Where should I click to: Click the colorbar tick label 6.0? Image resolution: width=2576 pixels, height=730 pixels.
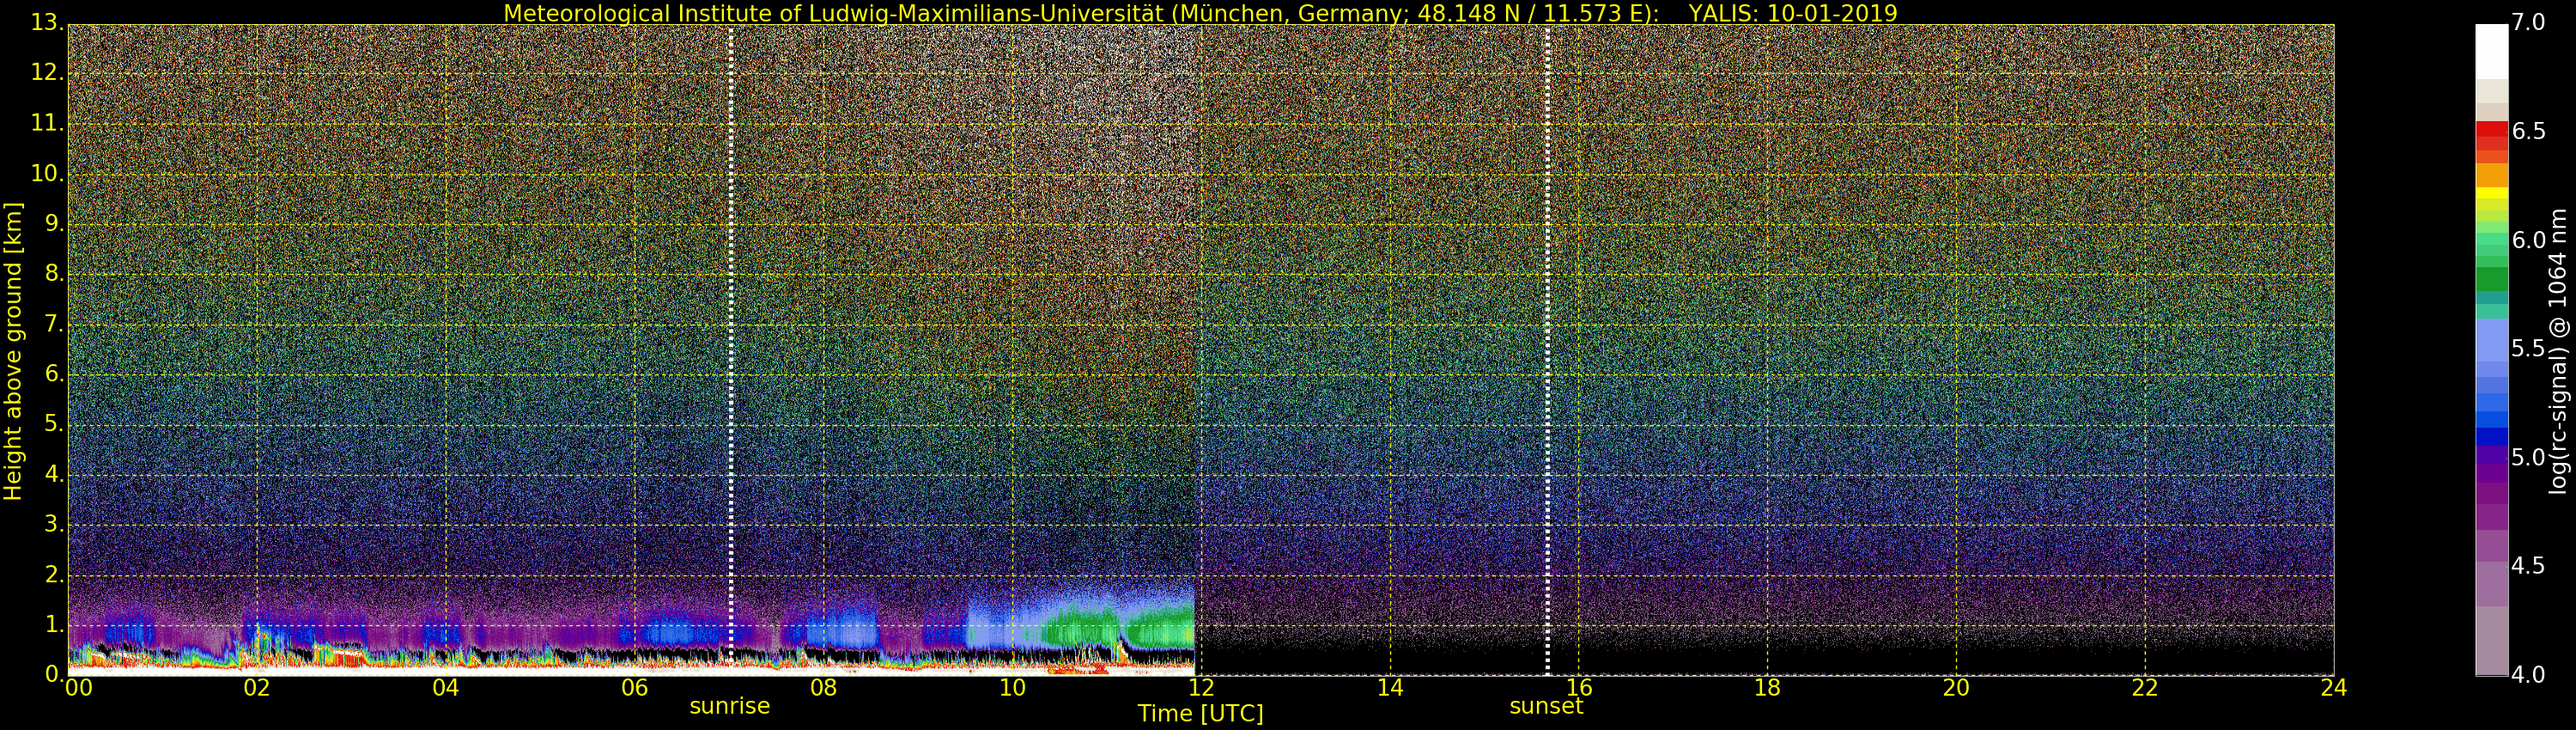tap(2529, 240)
